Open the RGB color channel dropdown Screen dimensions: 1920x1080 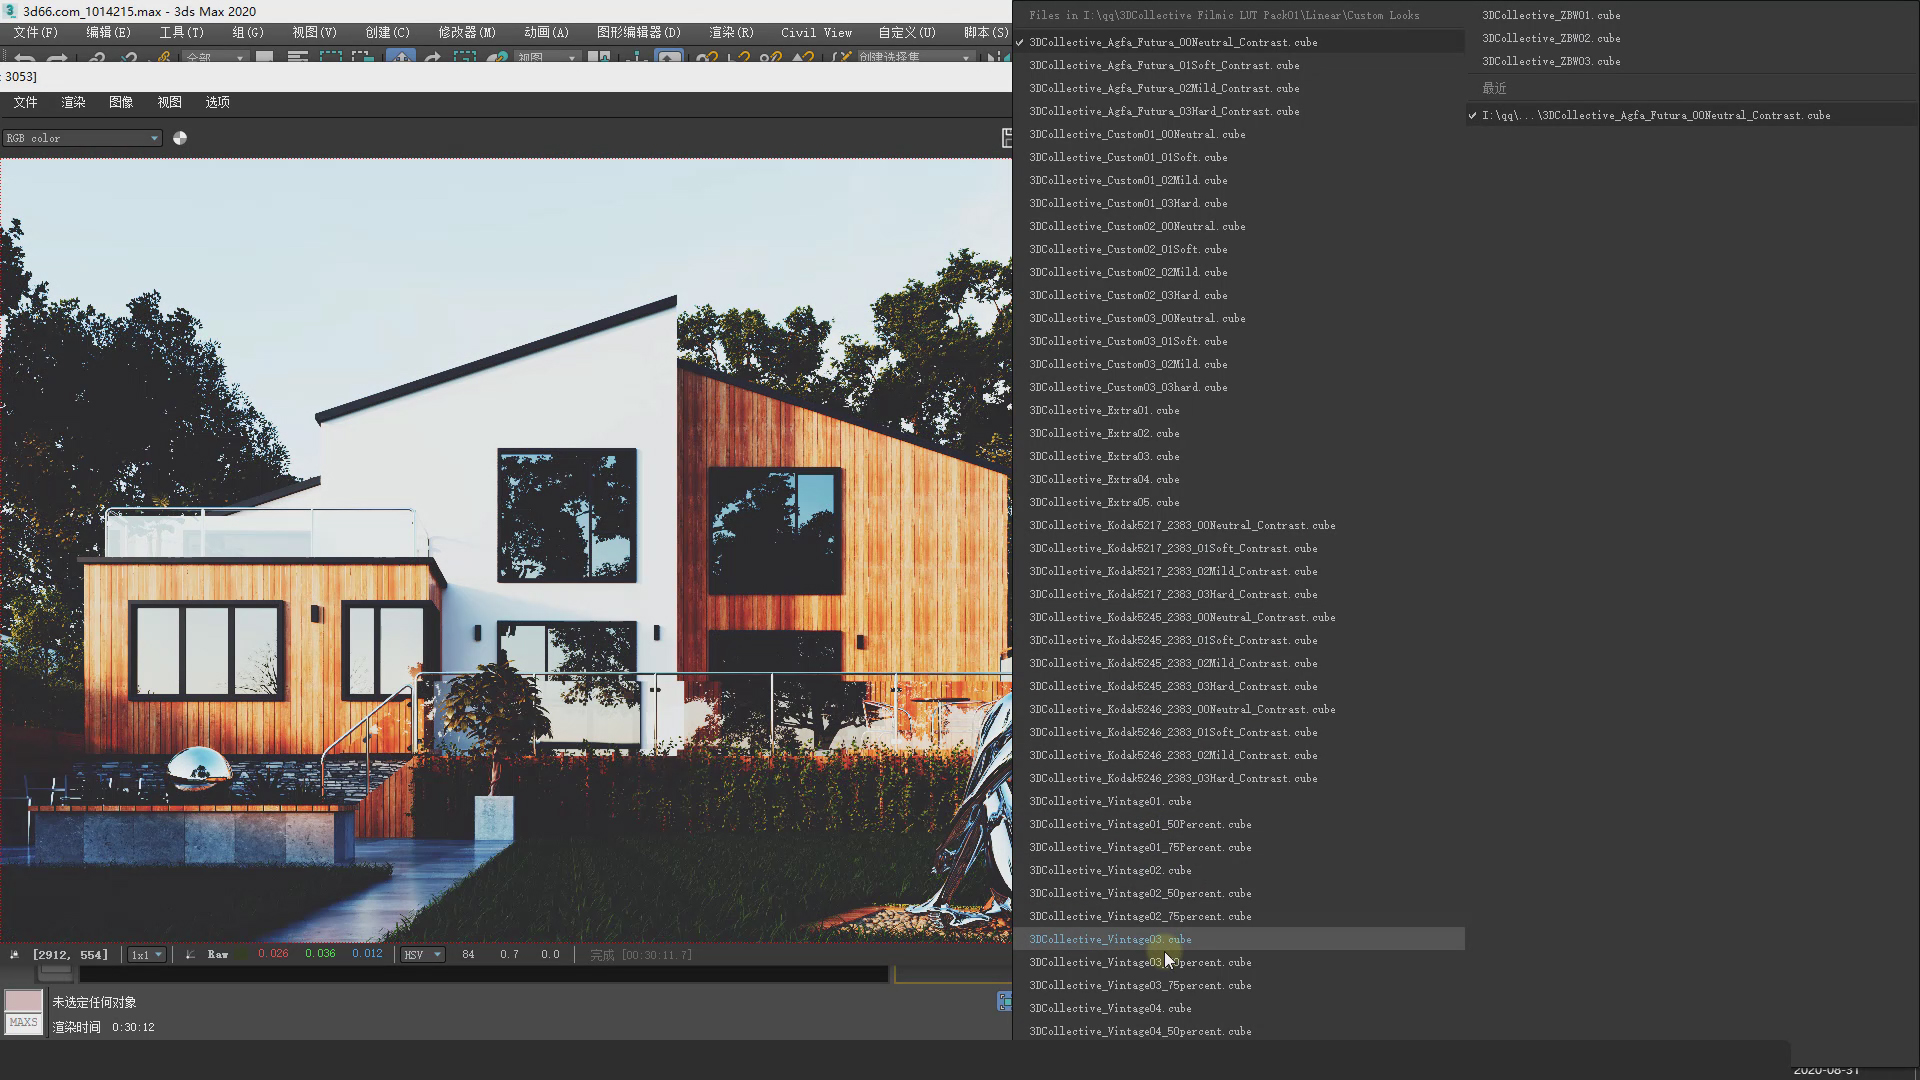(82, 138)
